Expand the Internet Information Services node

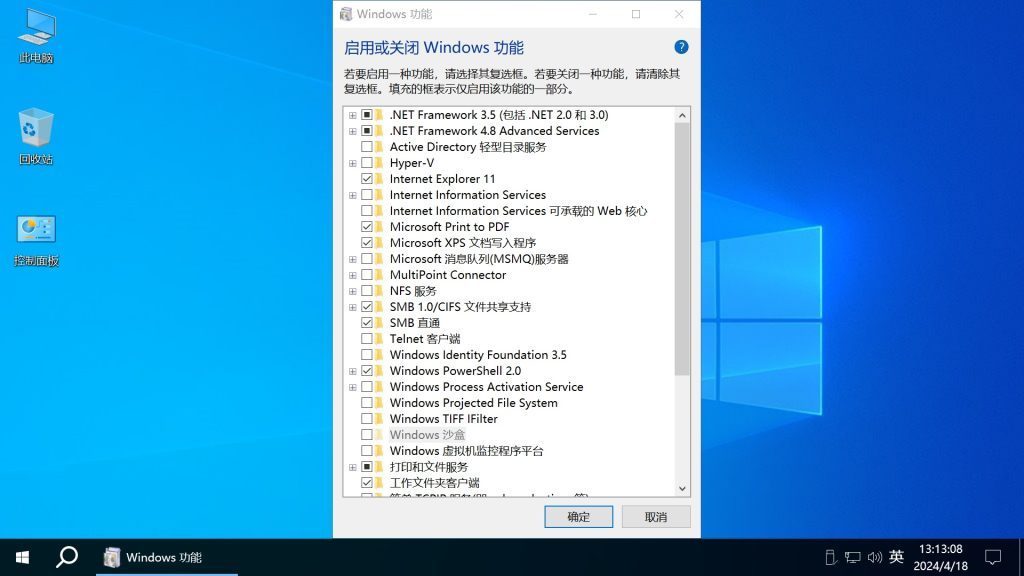click(352, 194)
